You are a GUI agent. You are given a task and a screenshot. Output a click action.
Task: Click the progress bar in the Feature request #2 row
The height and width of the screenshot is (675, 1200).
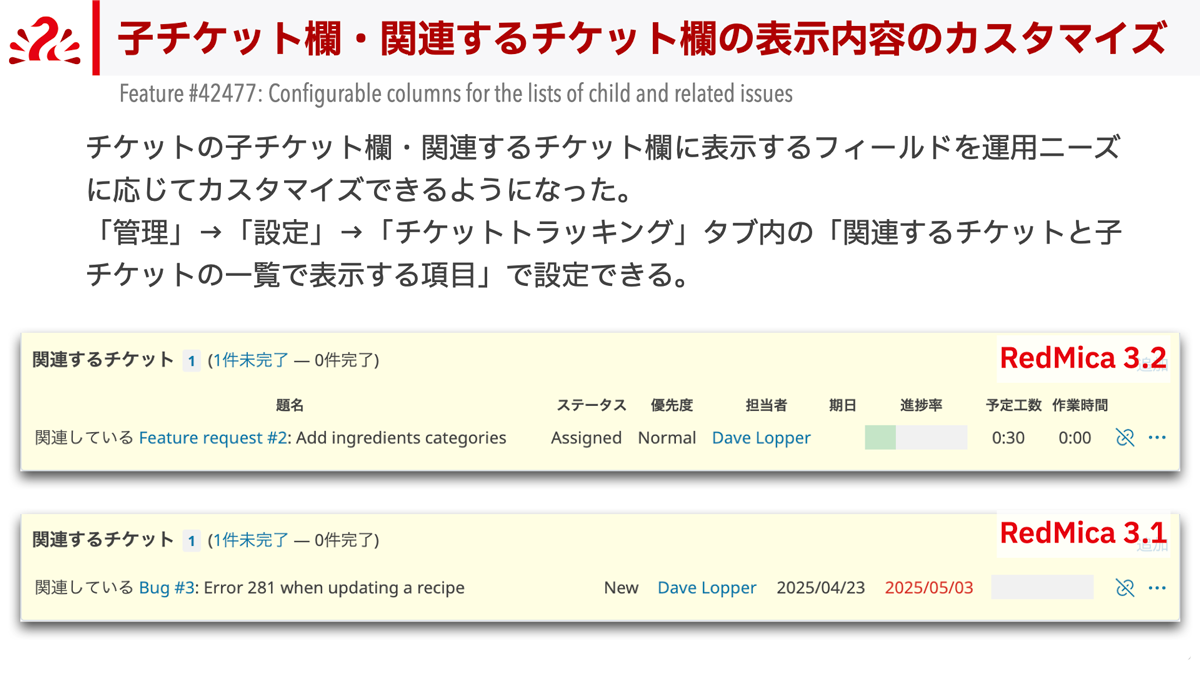(915, 437)
